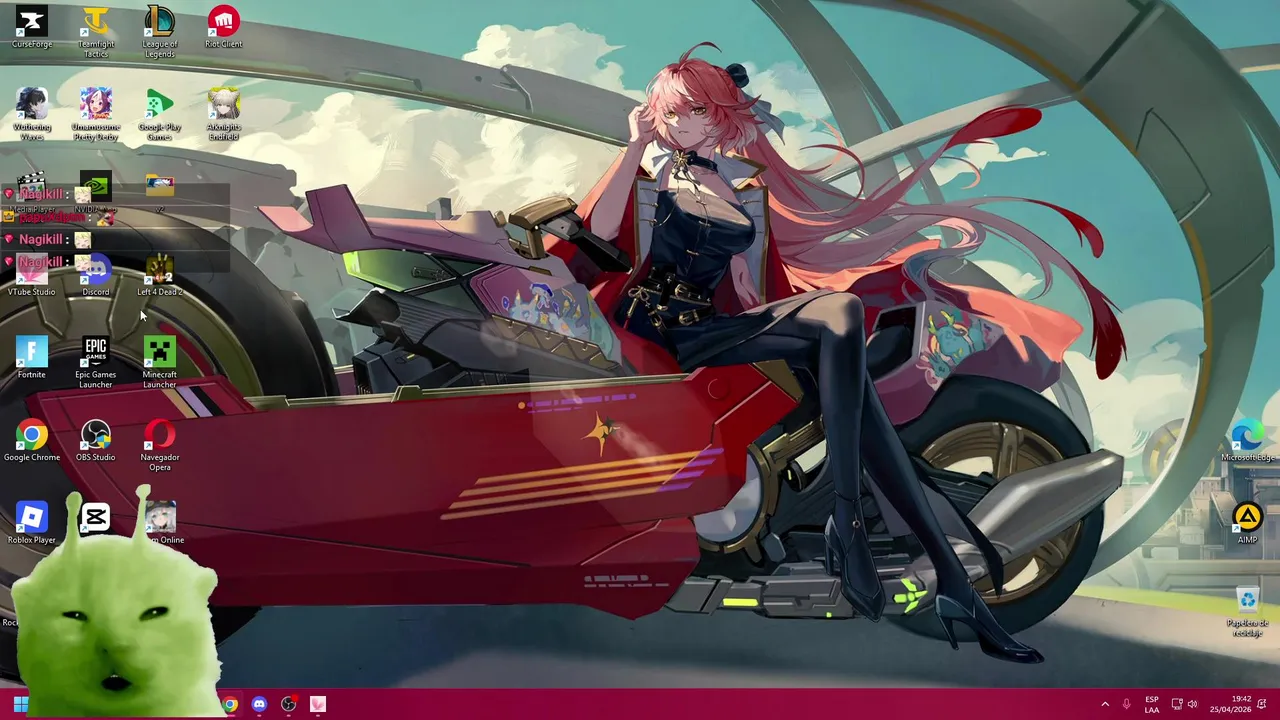
Task: Change the ESP LAA input language
Action: (1152, 704)
